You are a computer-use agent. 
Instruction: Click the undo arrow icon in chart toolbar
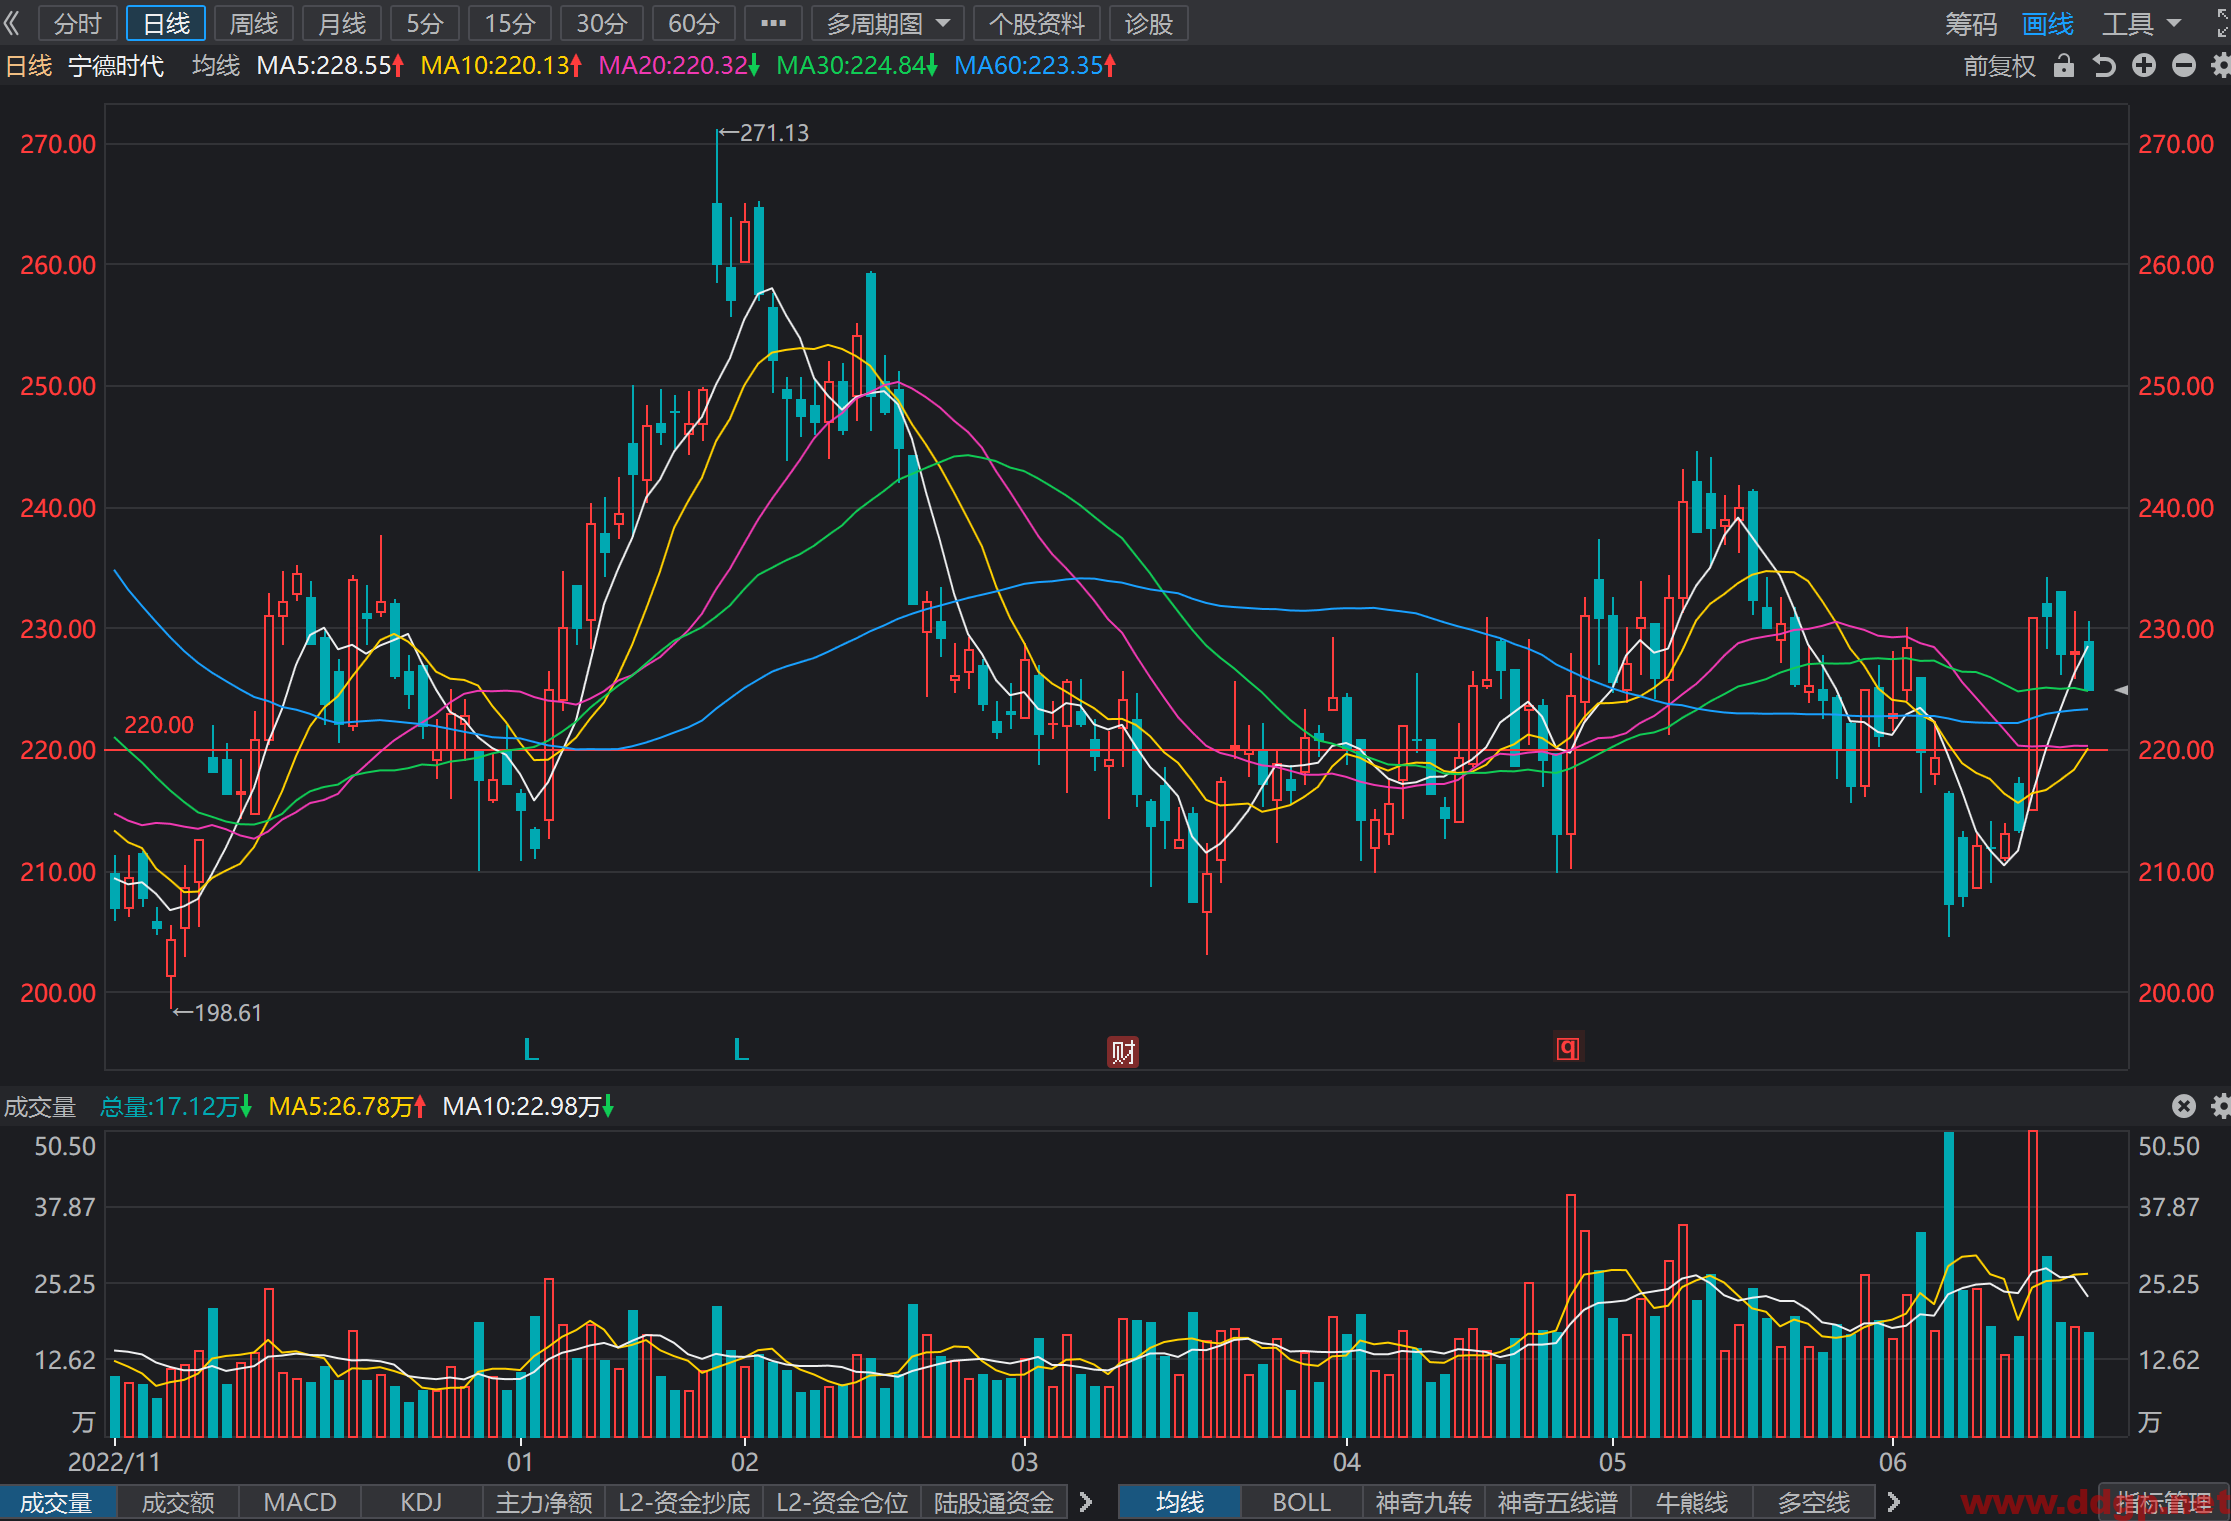pos(2104,66)
